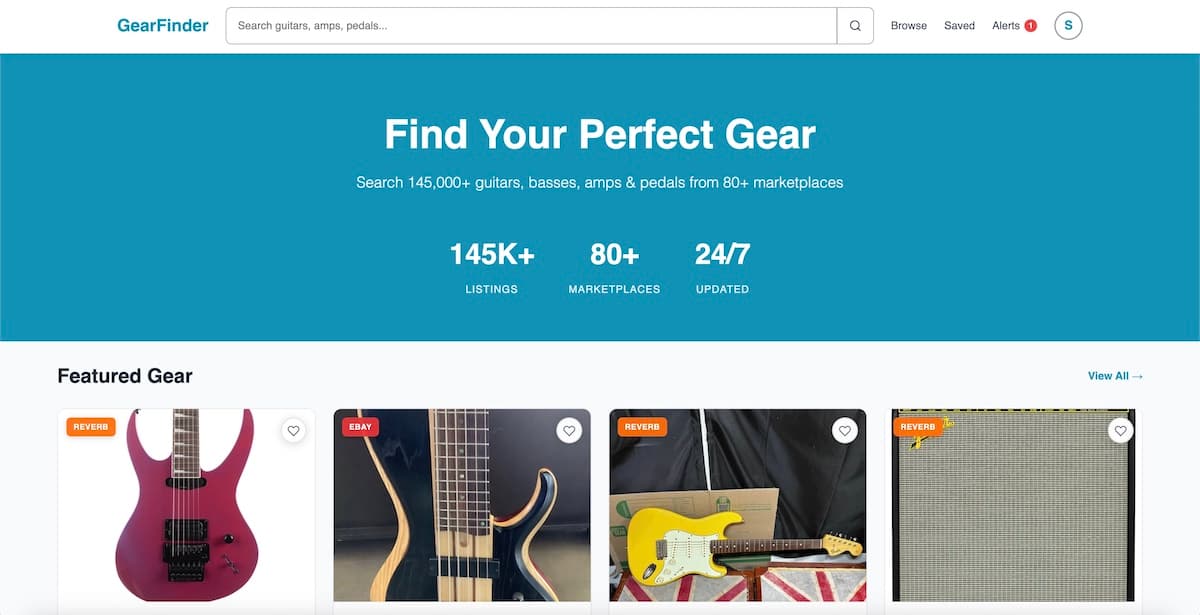Click the red Alerts notification badge
Image resolution: width=1200 pixels, height=615 pixels.
pyautogui.click(x=1030, y=25)
